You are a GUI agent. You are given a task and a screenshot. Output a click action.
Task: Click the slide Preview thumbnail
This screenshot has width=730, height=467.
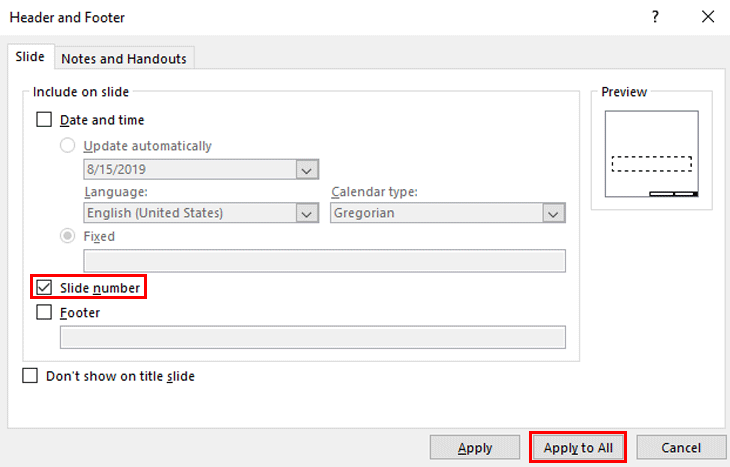[x=652, y=154]
